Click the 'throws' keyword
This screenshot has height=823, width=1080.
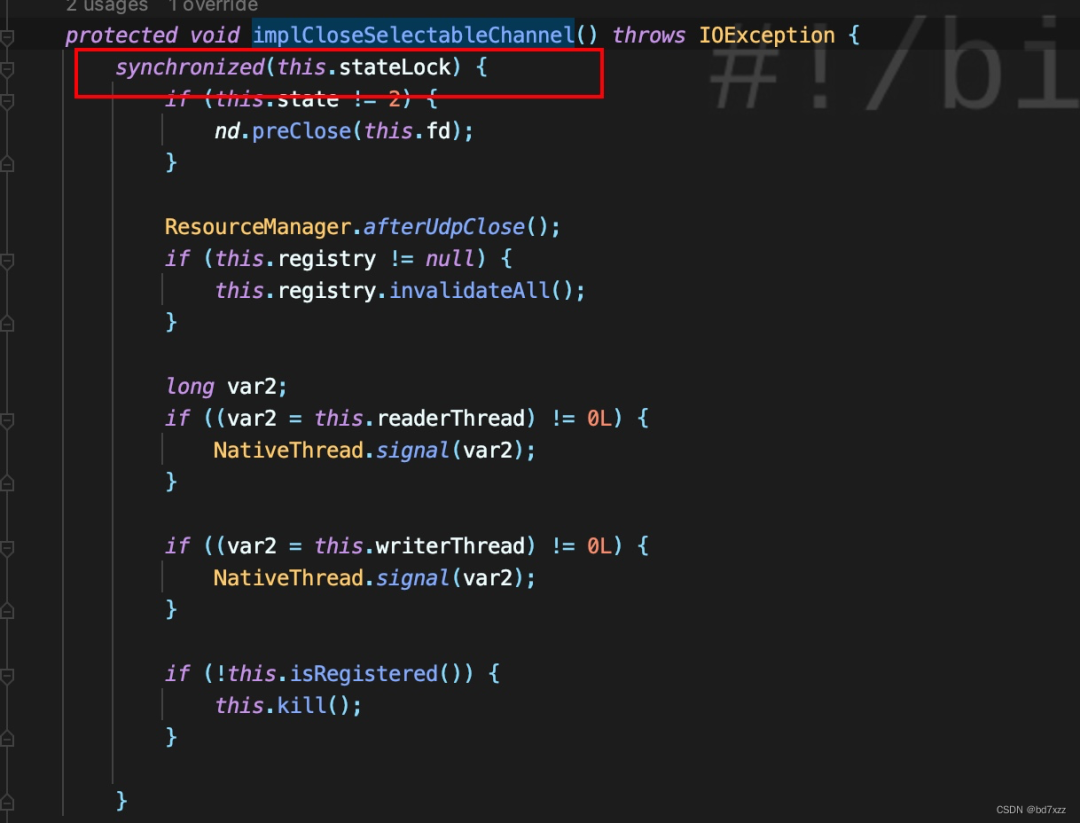tap(649, 35)
